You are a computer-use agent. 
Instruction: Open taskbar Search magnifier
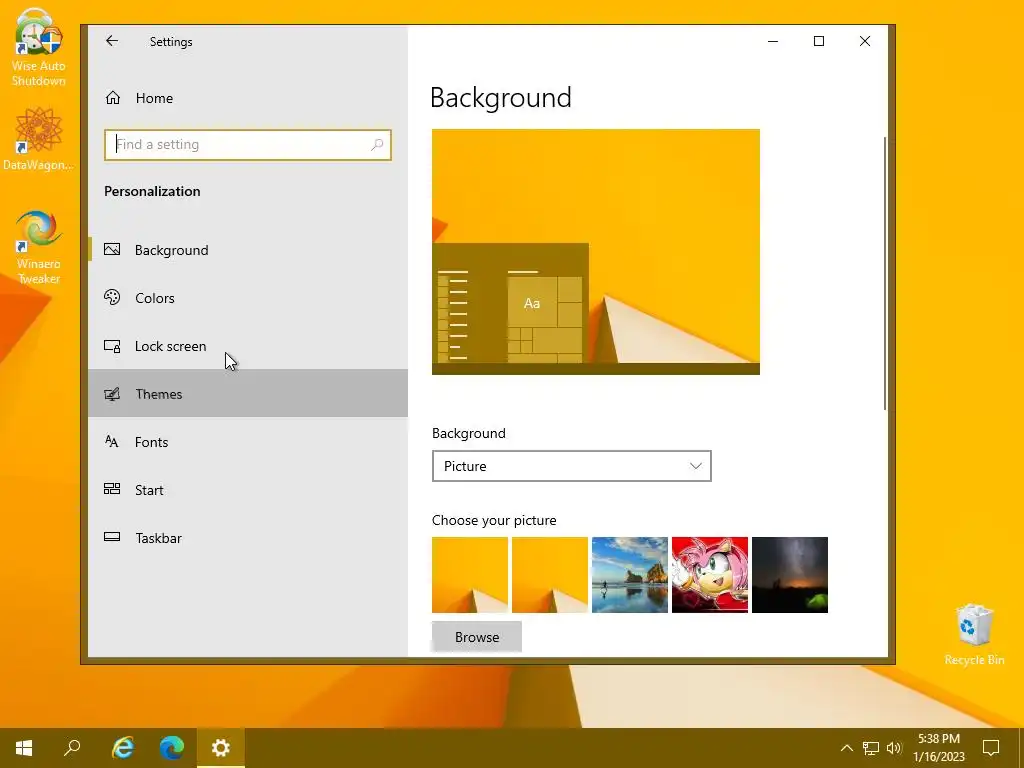[72, 748]
